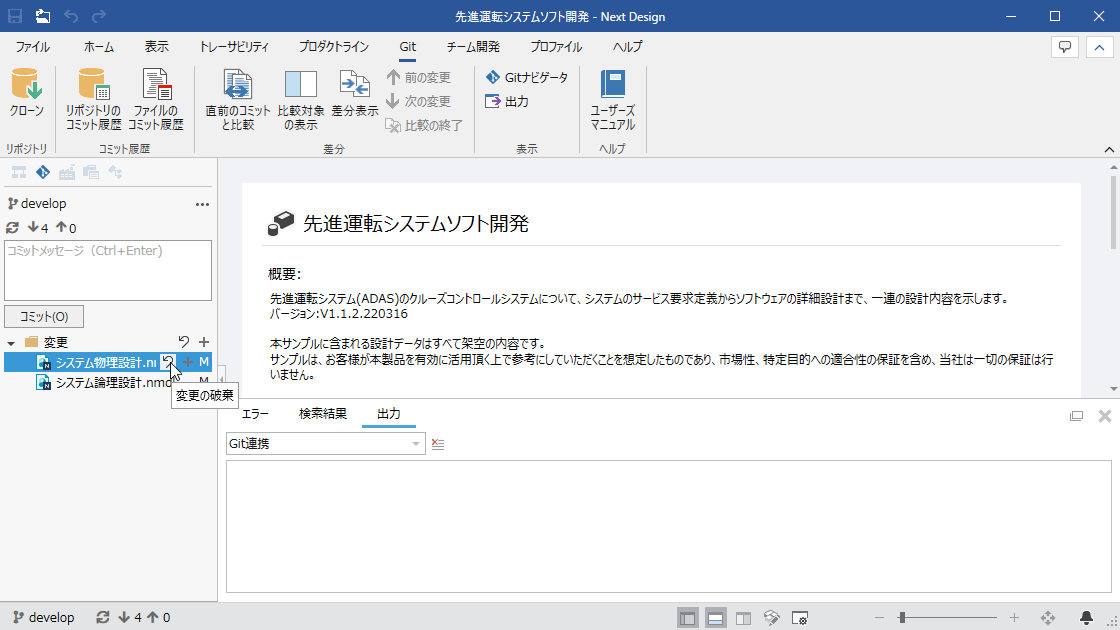This screenshot has height=630, width=1120.
Task: Click the undo icon in title bar
Action: pos(71,16)
